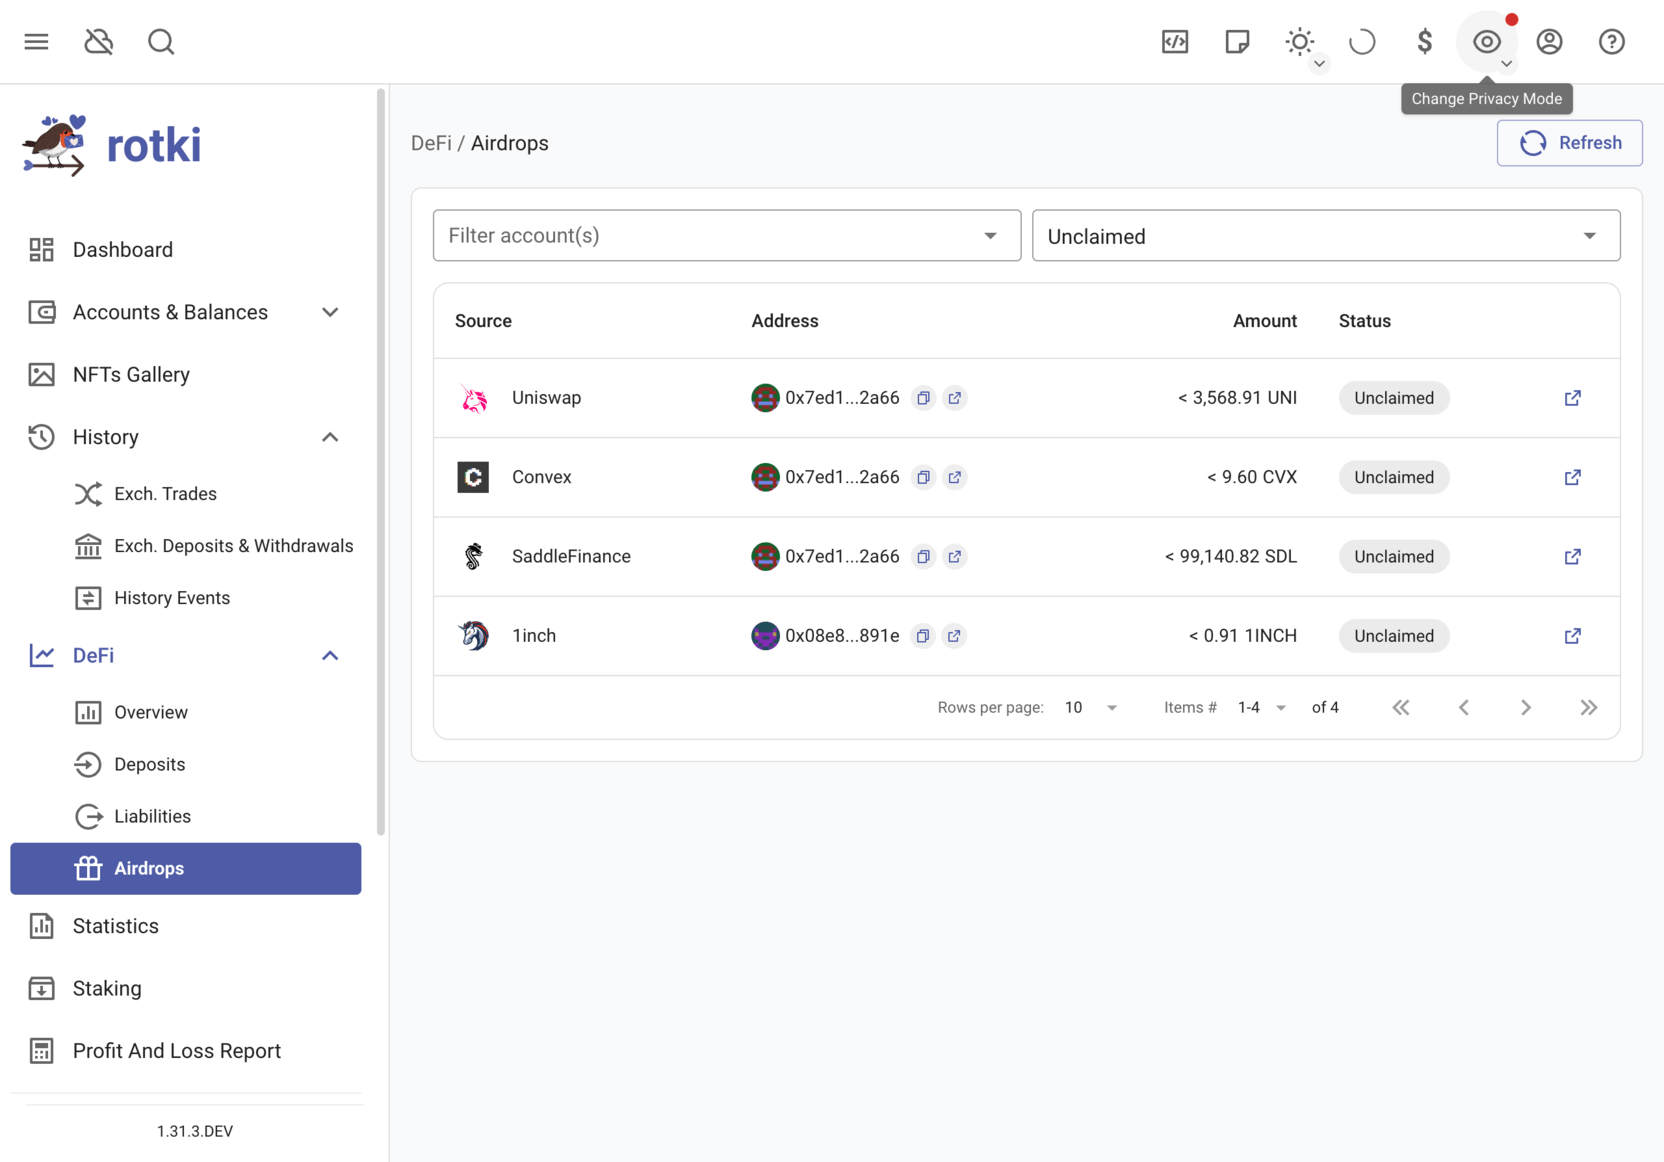Go to next table page

click(x=1526, y=708)
